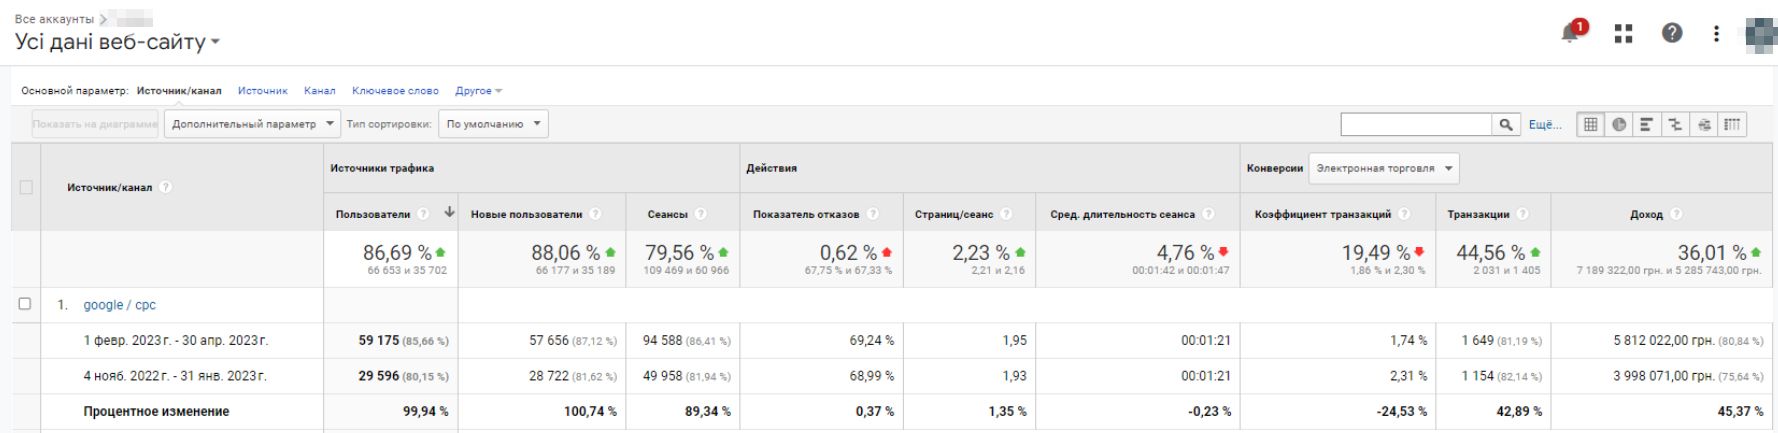Open Дополнительный параметр dropdown
The image size is (1778, 433).
click(x=252, y=124)
